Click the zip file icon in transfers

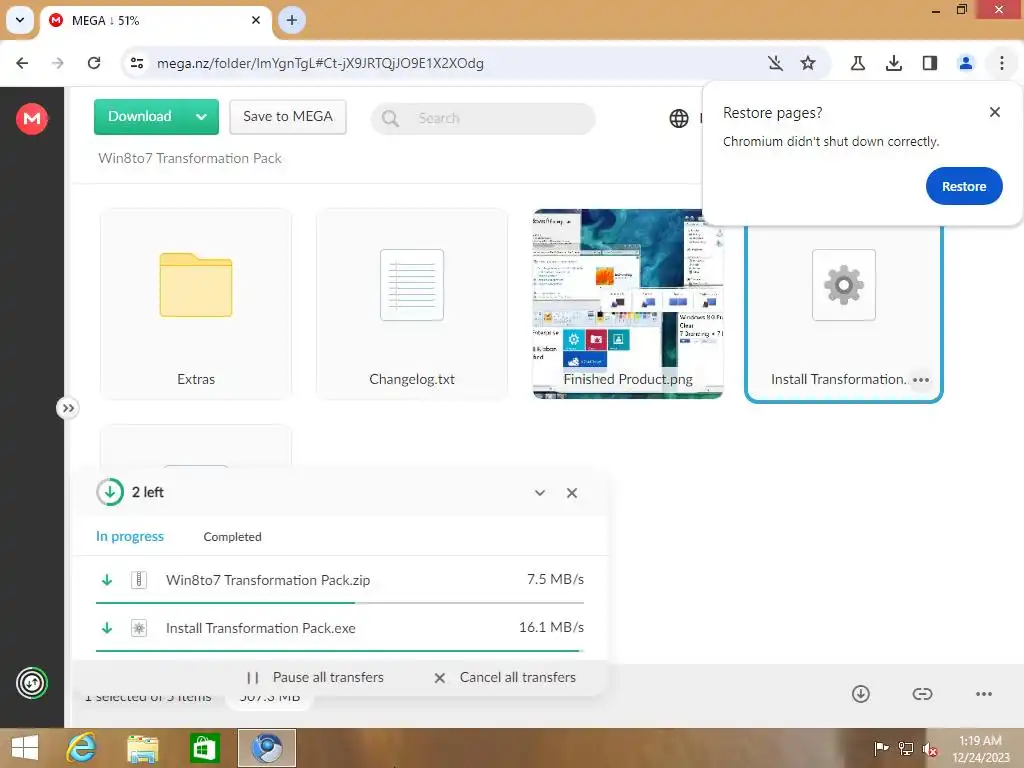click(138, 580)
